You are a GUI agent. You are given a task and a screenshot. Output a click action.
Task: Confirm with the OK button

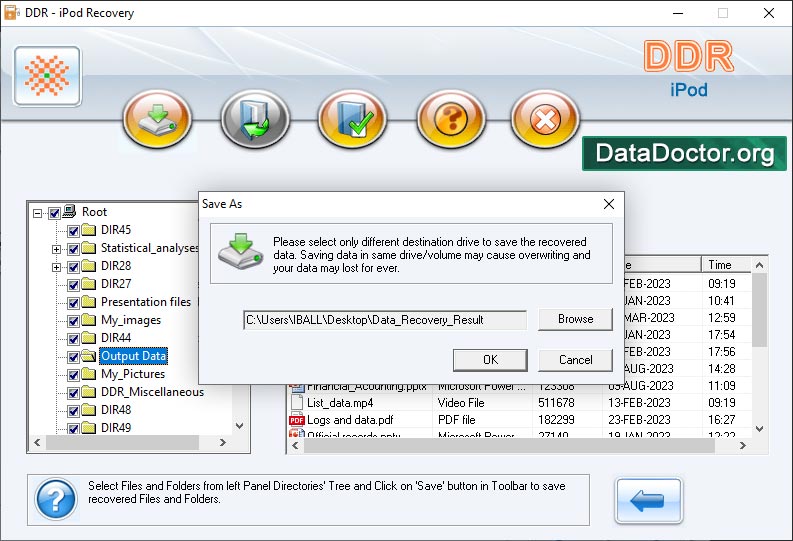(x=491, y=360)
